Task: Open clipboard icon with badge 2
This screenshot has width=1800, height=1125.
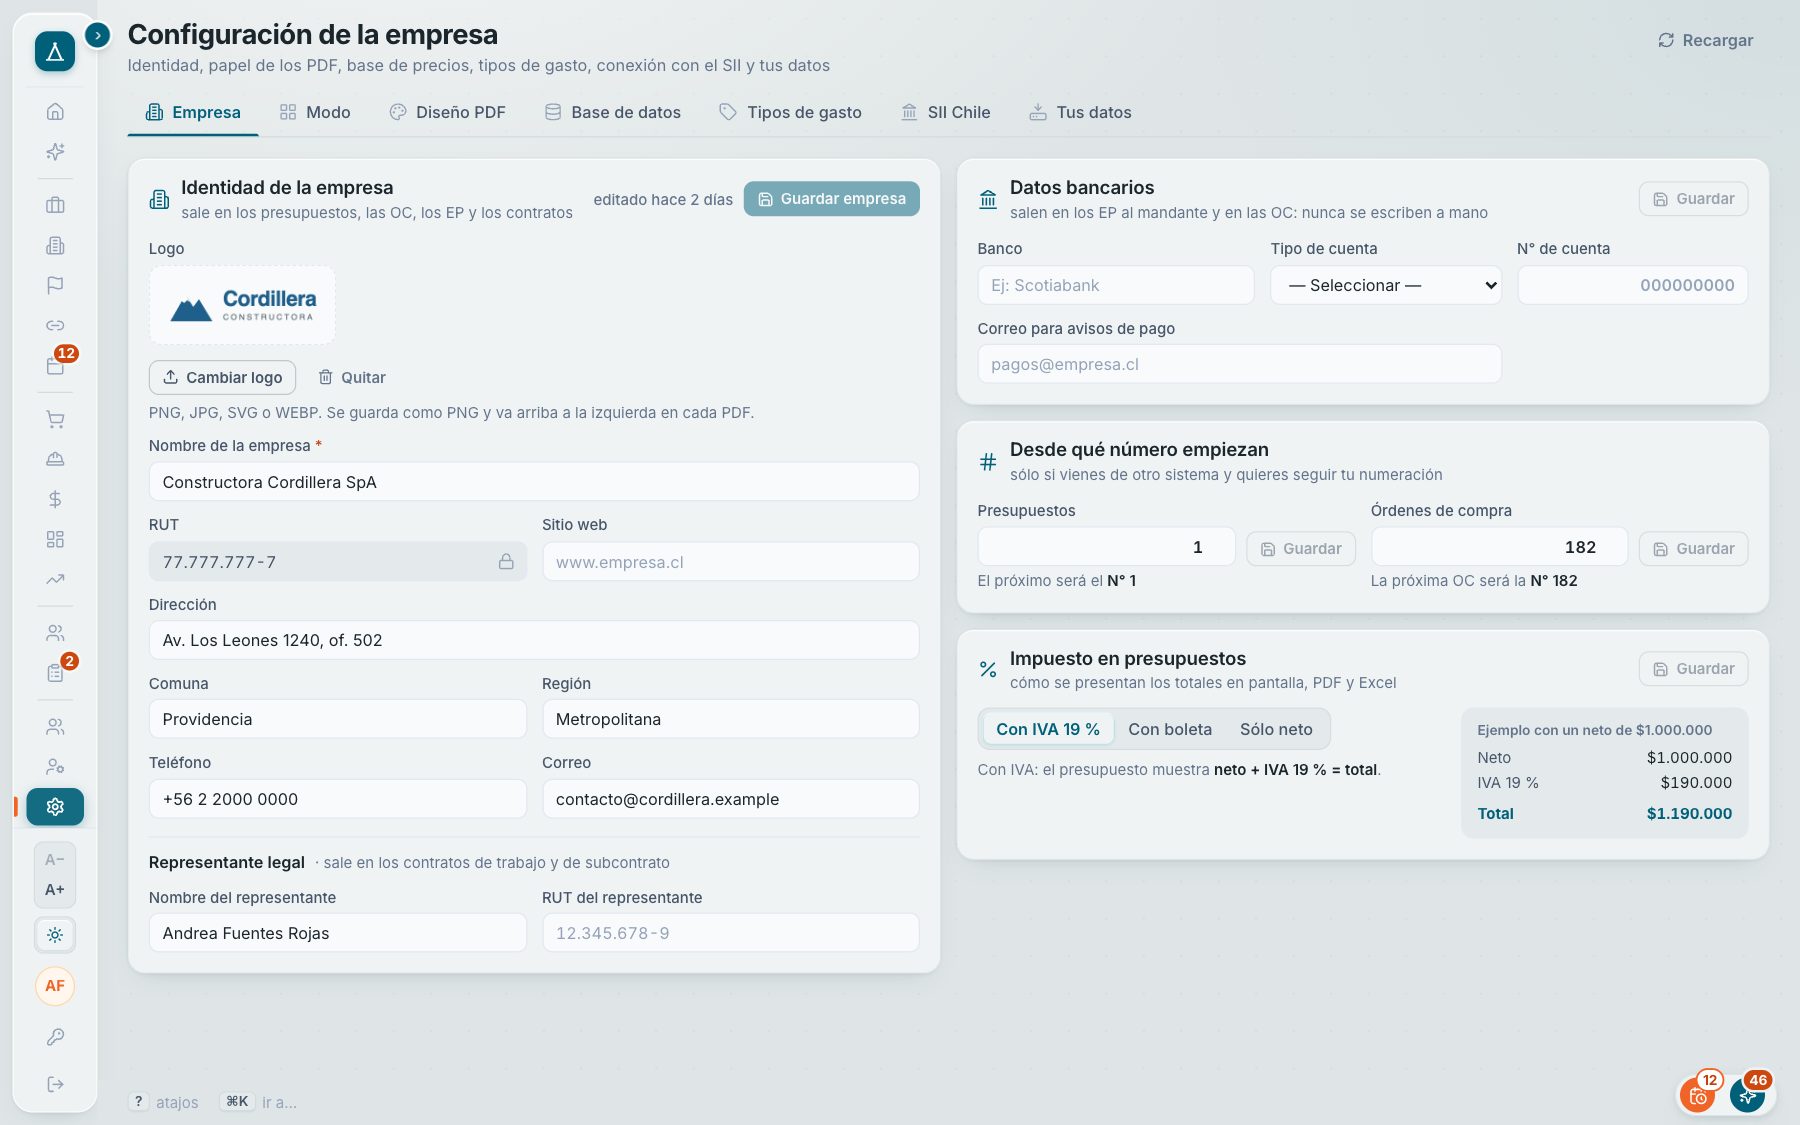Action: point(55,673)
